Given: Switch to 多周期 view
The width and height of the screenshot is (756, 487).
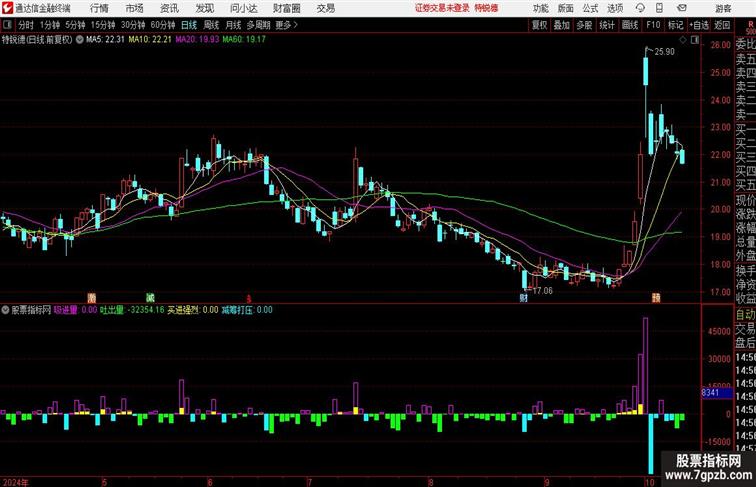Looking at the screenshot, I should click(x=258, y=25).
